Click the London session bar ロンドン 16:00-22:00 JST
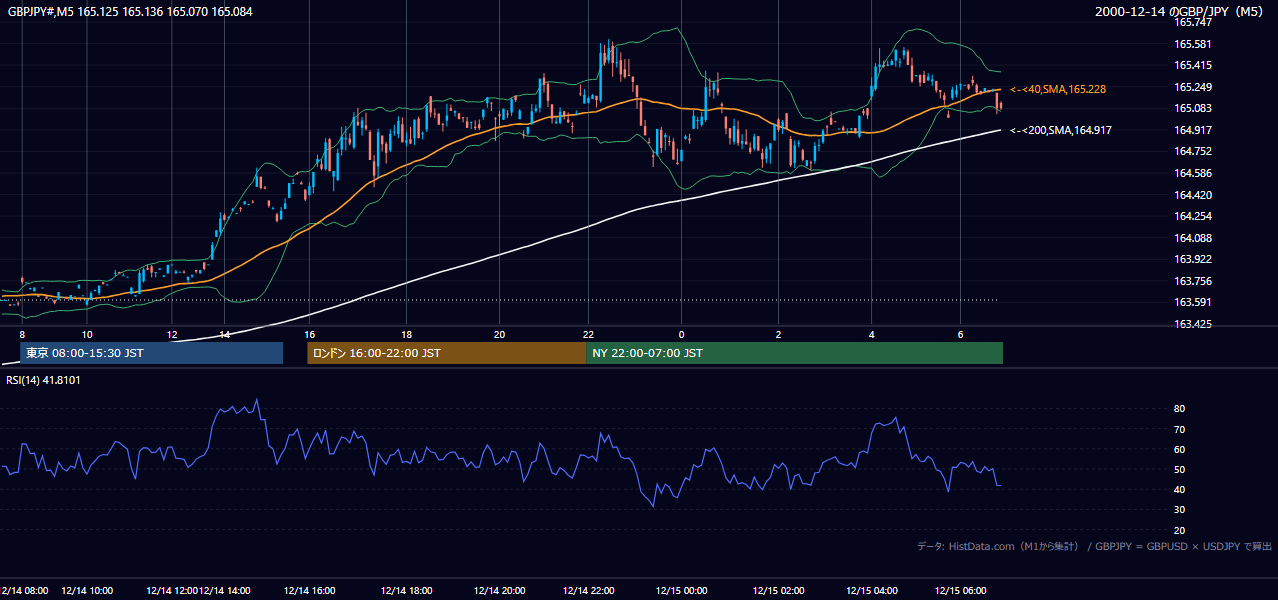 coord(446,353)
